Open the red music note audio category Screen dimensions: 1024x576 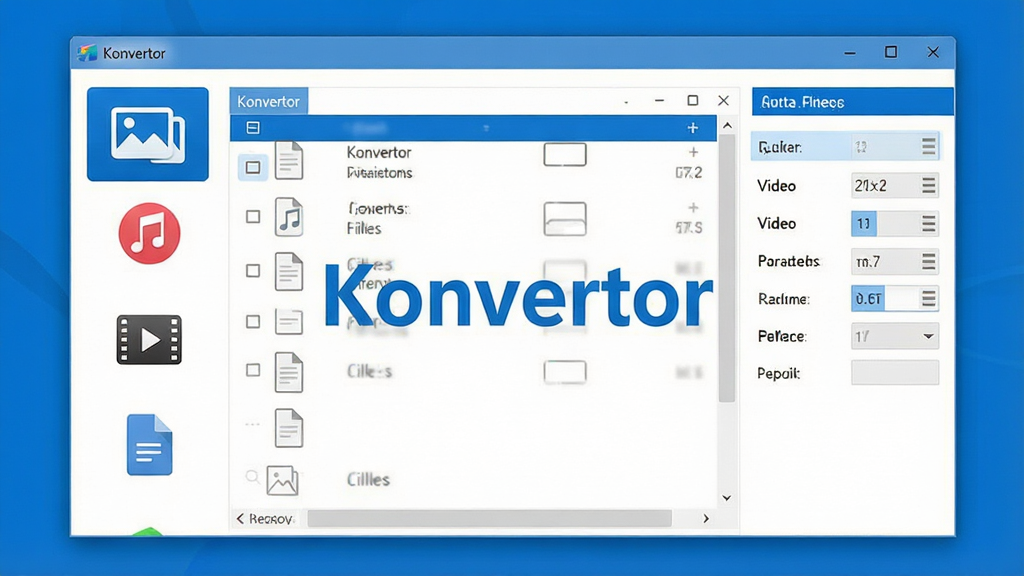[150, 233]
